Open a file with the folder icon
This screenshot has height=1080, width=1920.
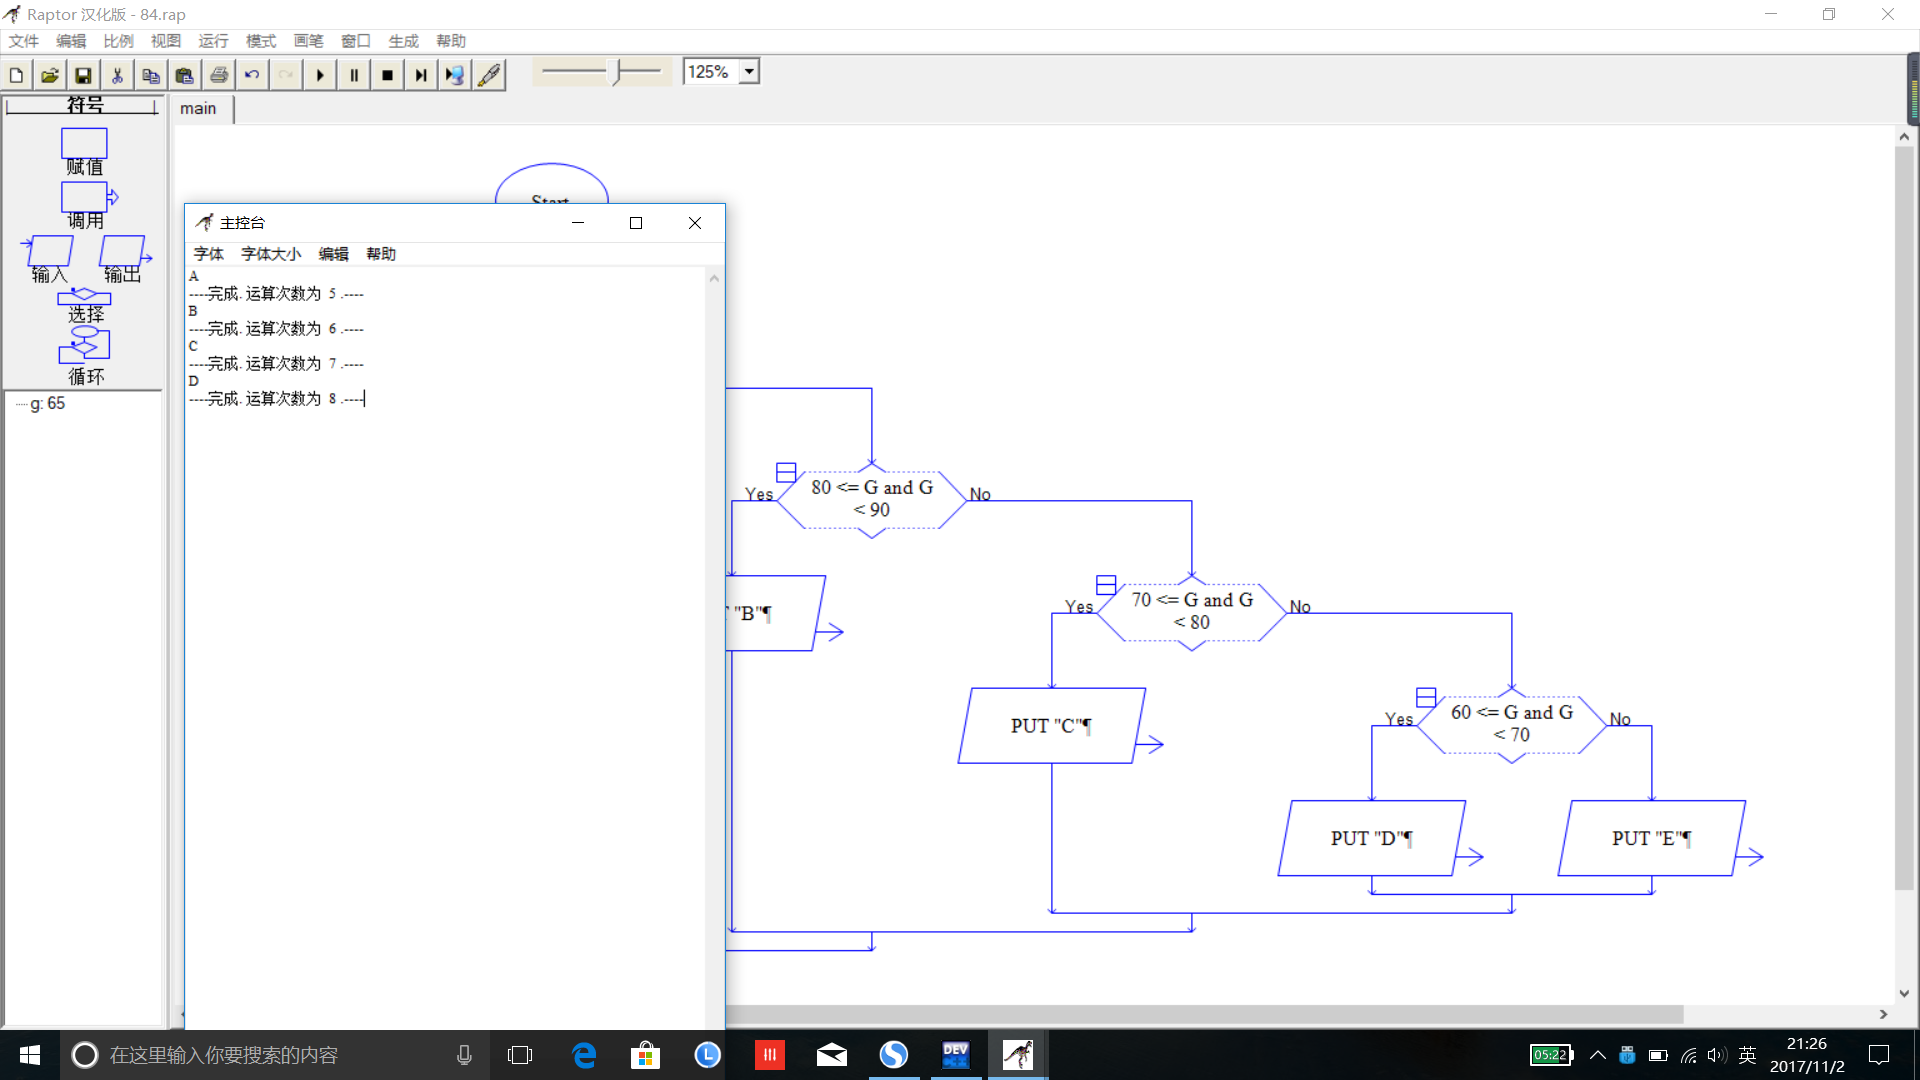coord(50,75)
